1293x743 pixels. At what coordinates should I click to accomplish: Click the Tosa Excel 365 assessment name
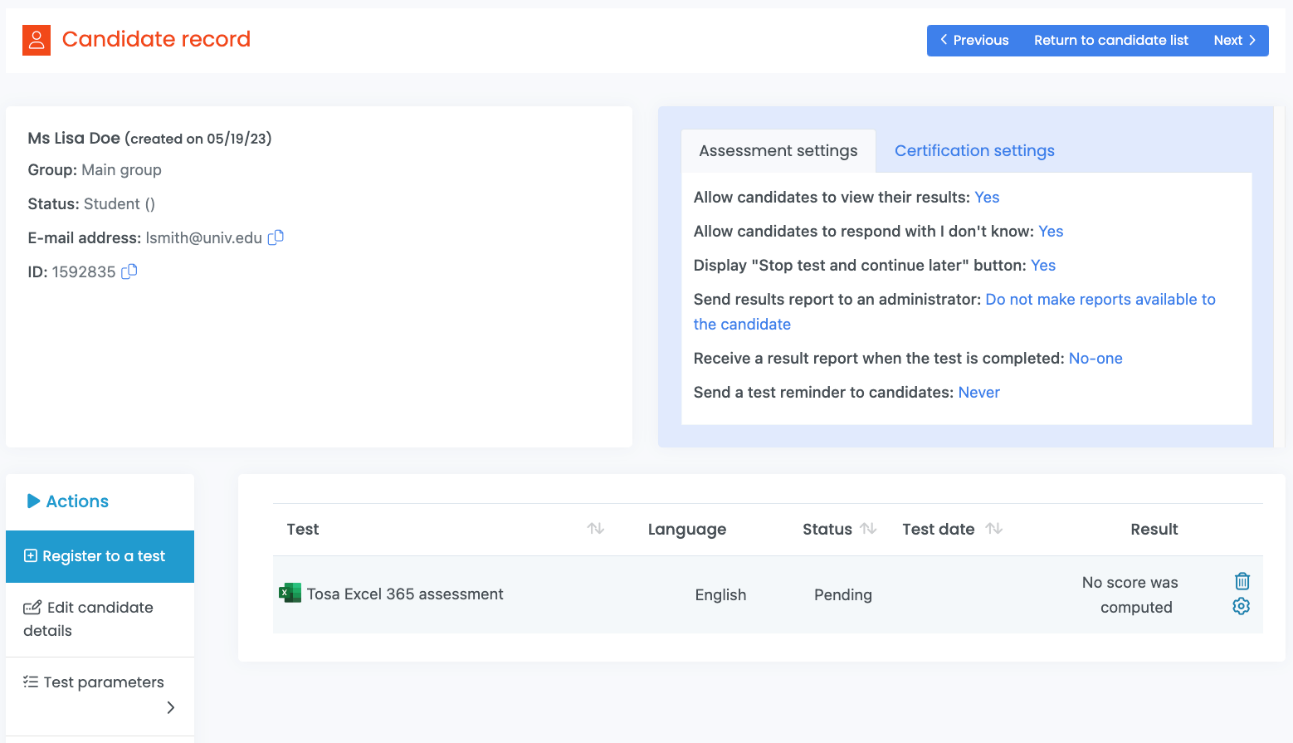click(405, 594)
